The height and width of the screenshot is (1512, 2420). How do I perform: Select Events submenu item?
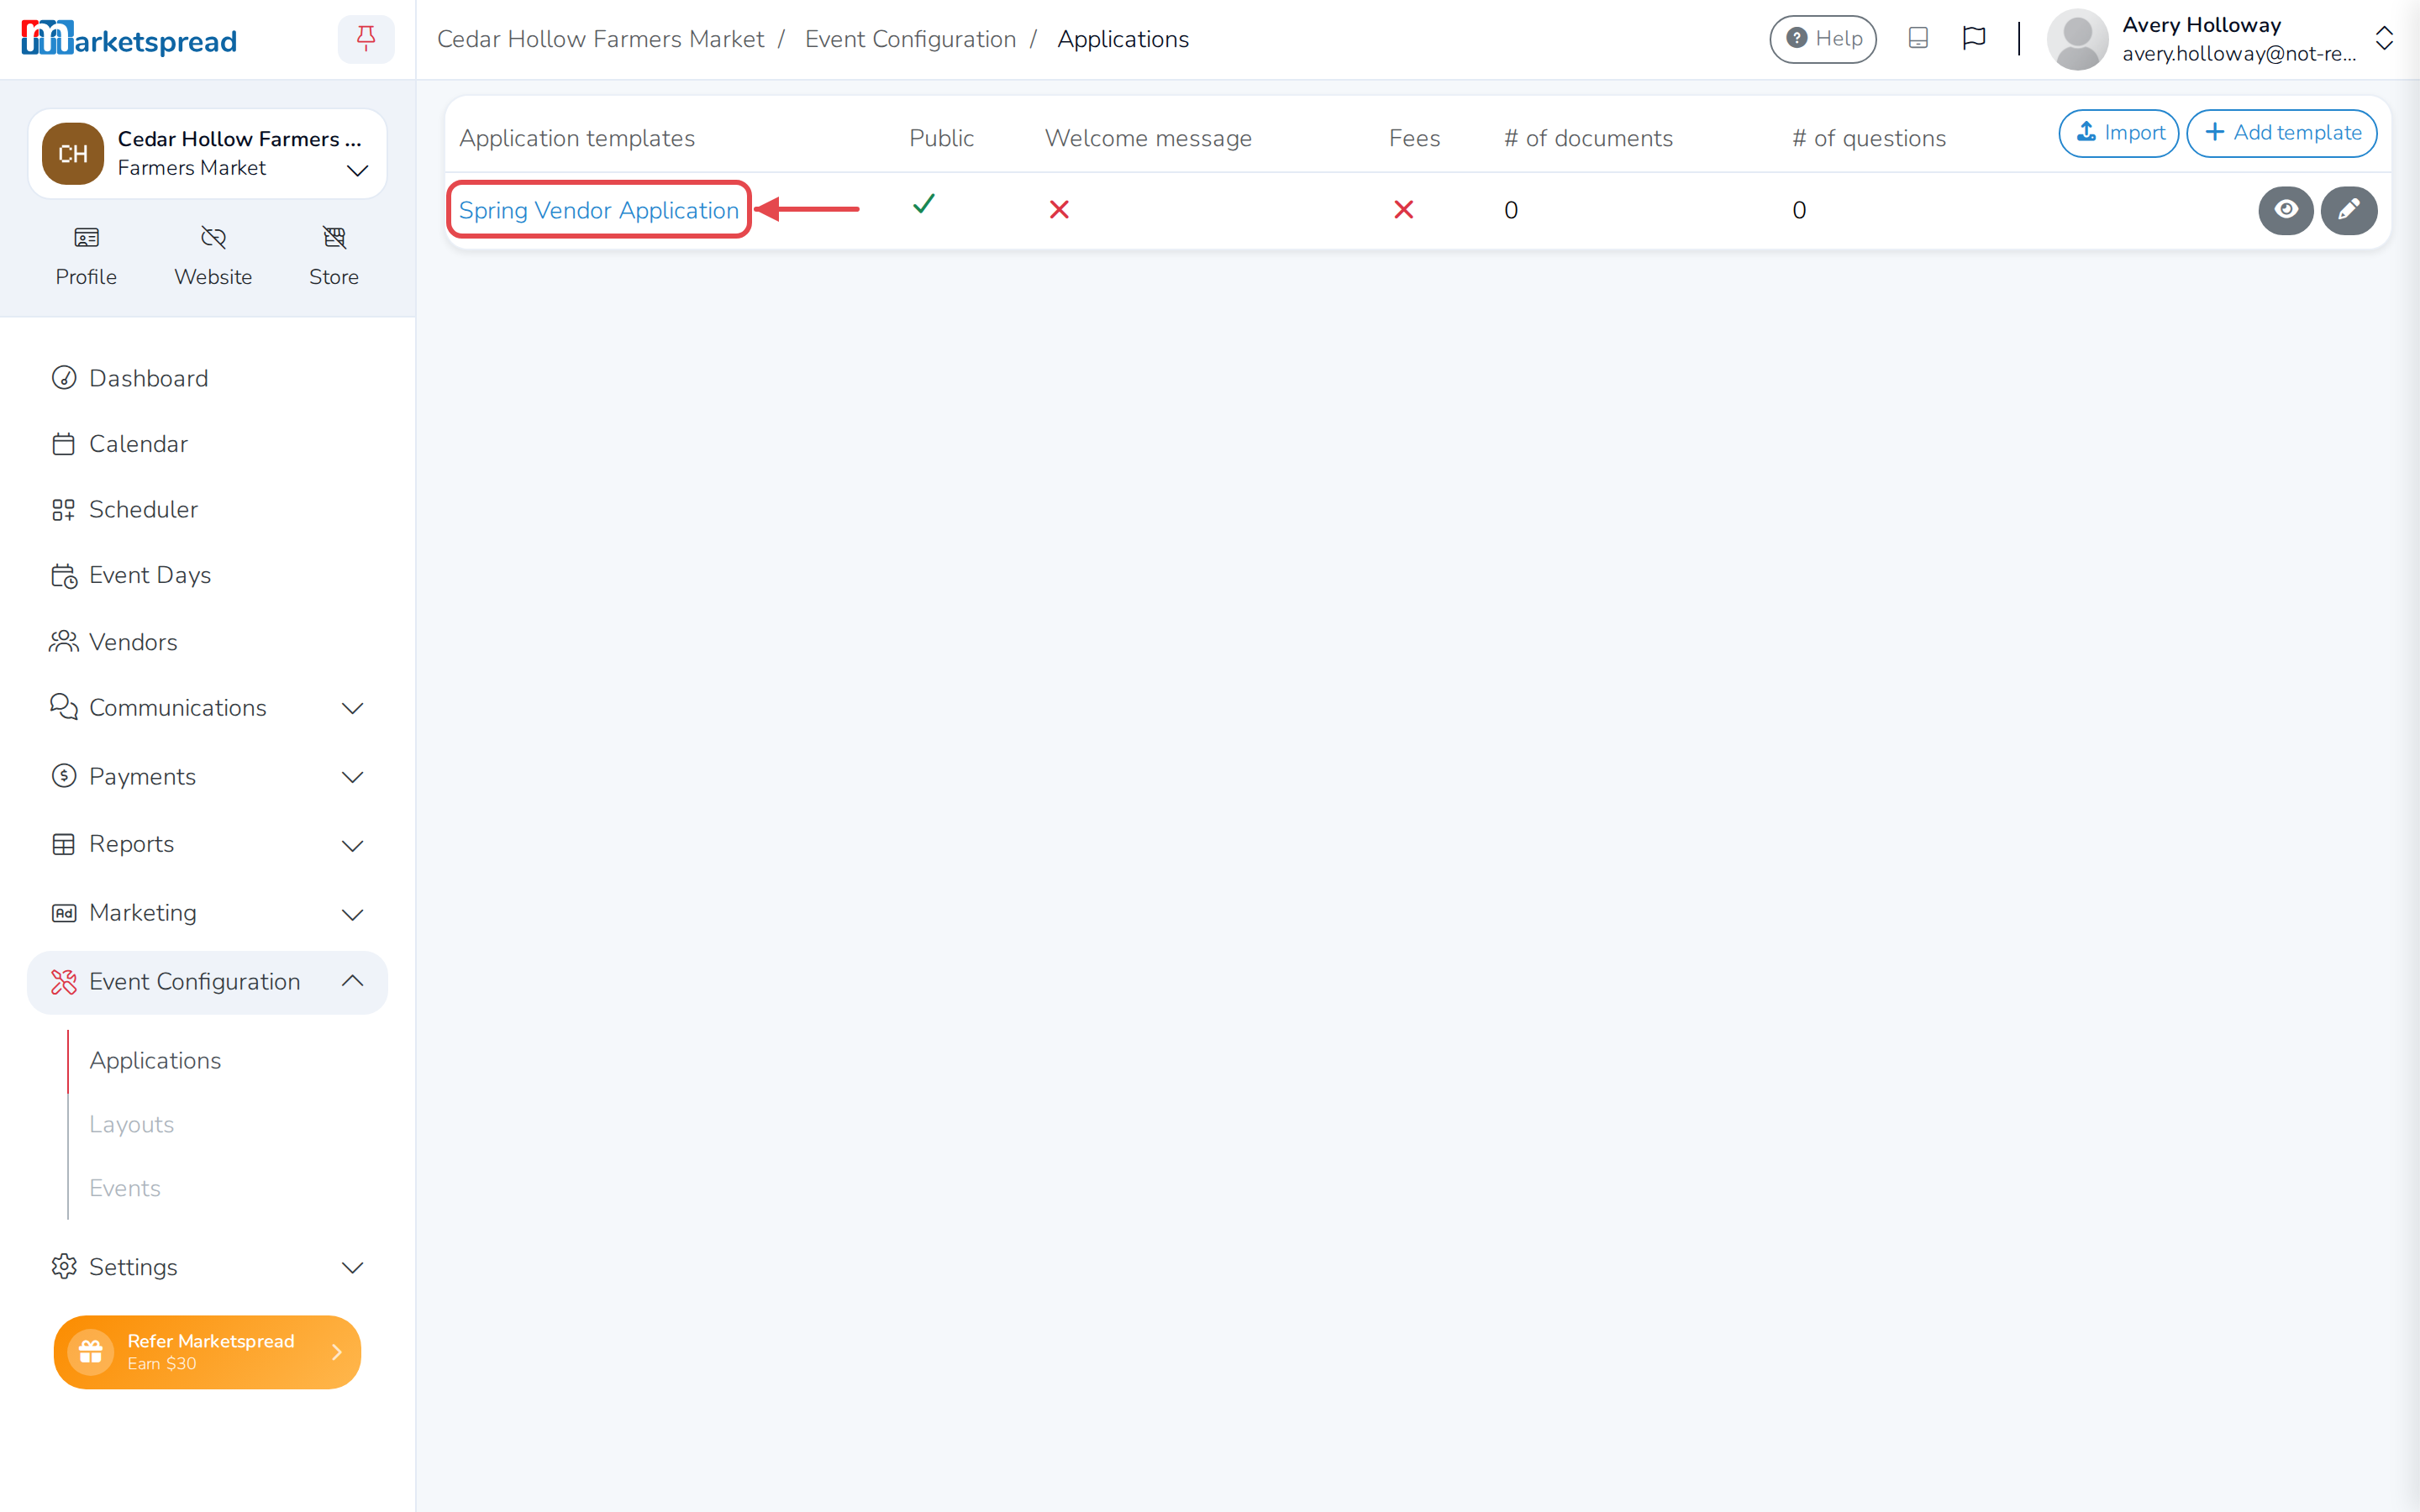pos(124,1188)
